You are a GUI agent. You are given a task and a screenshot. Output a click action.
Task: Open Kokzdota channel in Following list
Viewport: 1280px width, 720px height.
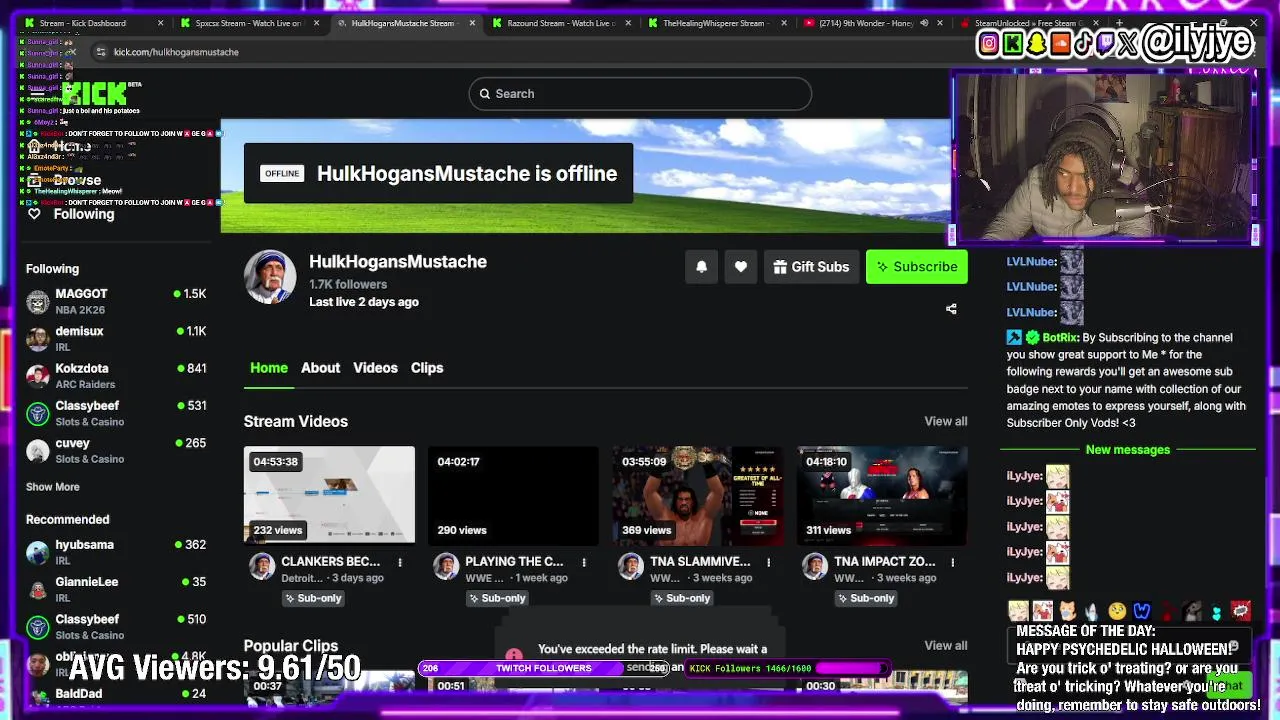coord(116,376)
